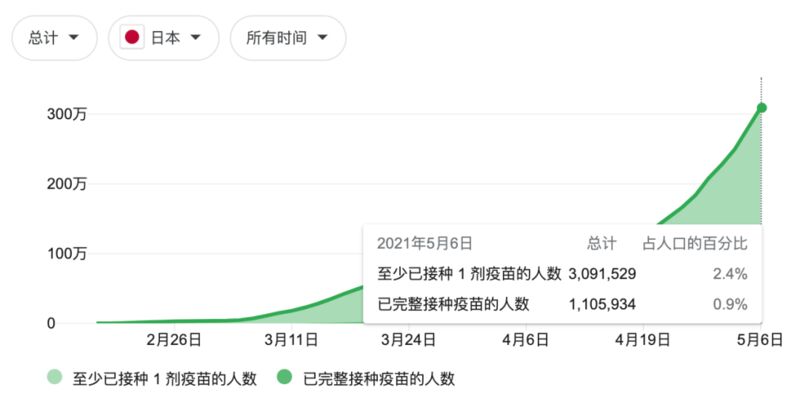Click the 5月6日 x-axis label

[x=759, y=341]
